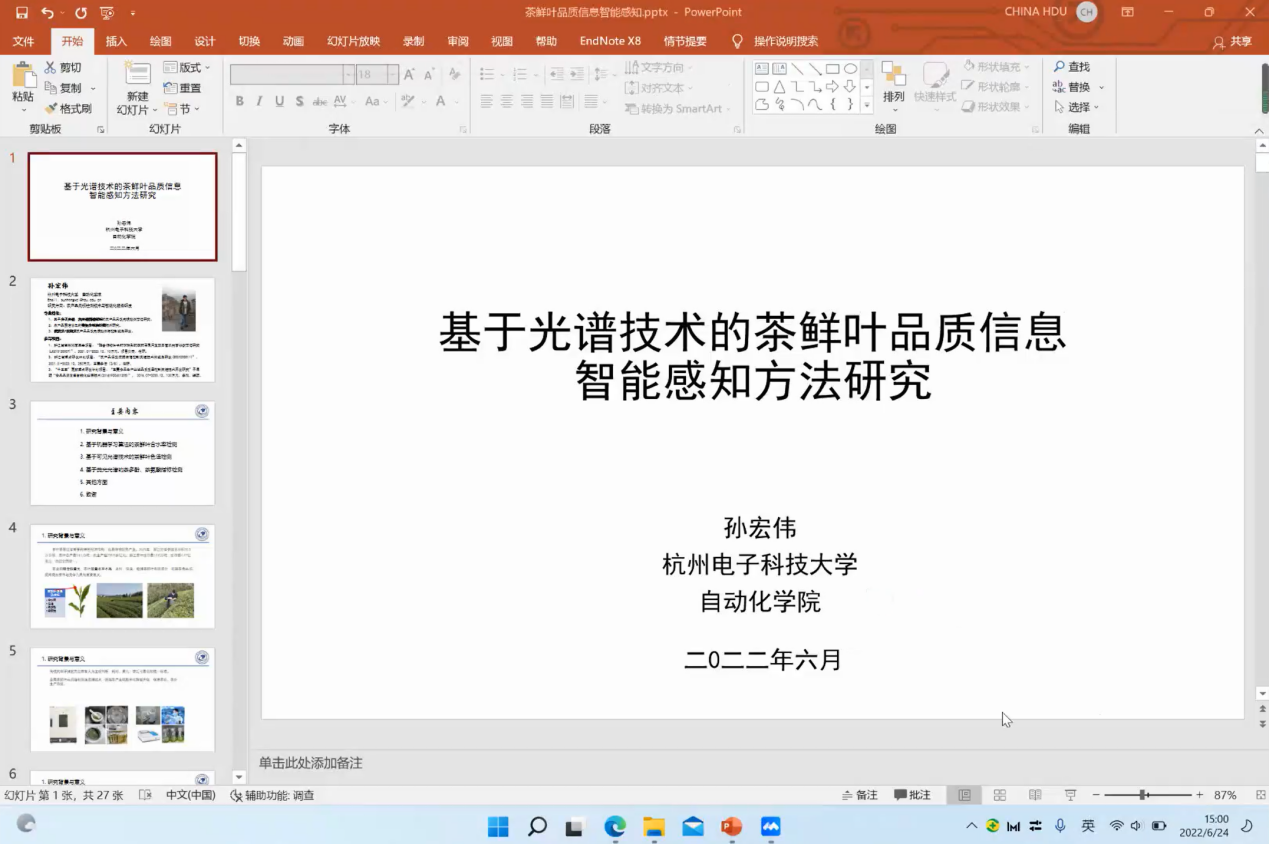This screenshot has width=1269, height=844.
Task: Switch to the Insert (插入) tab
Action: tap(116, 41)
